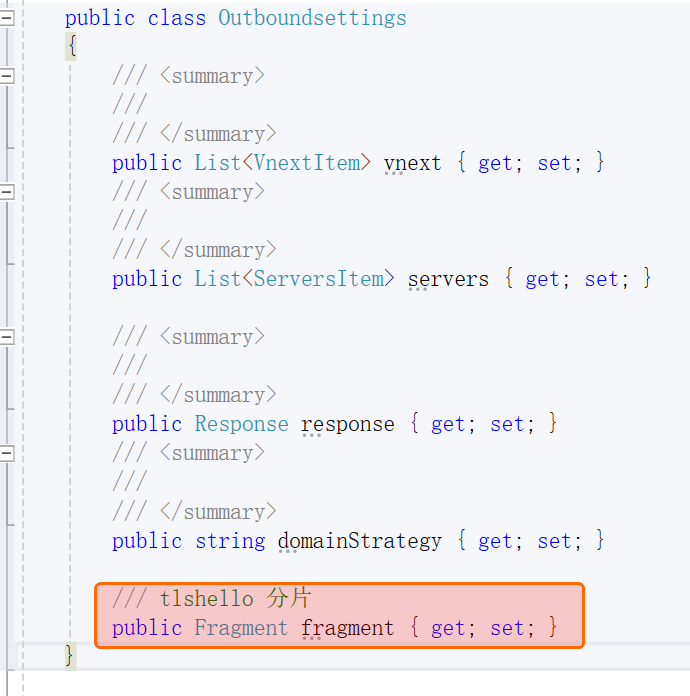Collapse summary comment above servers property
Viewport: 690px width, 696px height.
click(7, 192)
